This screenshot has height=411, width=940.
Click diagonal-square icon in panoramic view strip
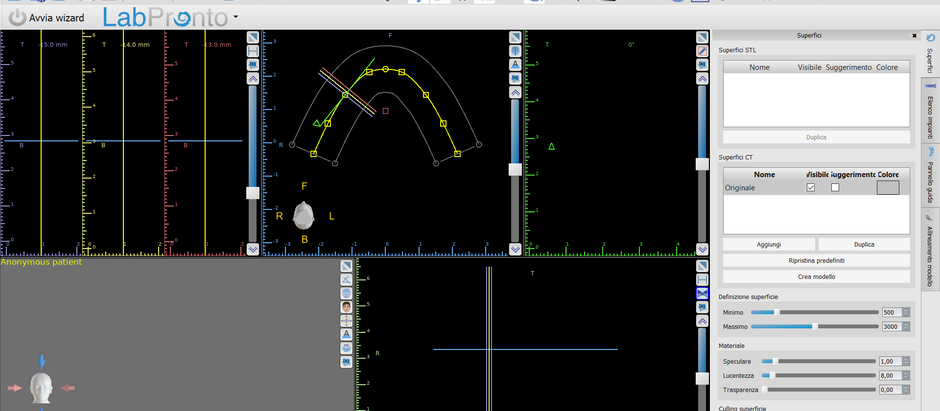tap(703, 266)
